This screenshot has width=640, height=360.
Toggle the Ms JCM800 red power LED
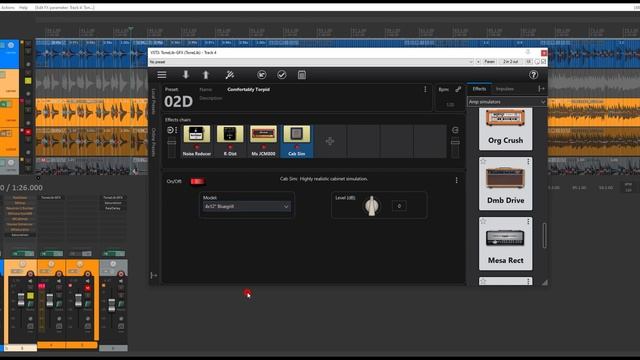click(x=263, y=147)
